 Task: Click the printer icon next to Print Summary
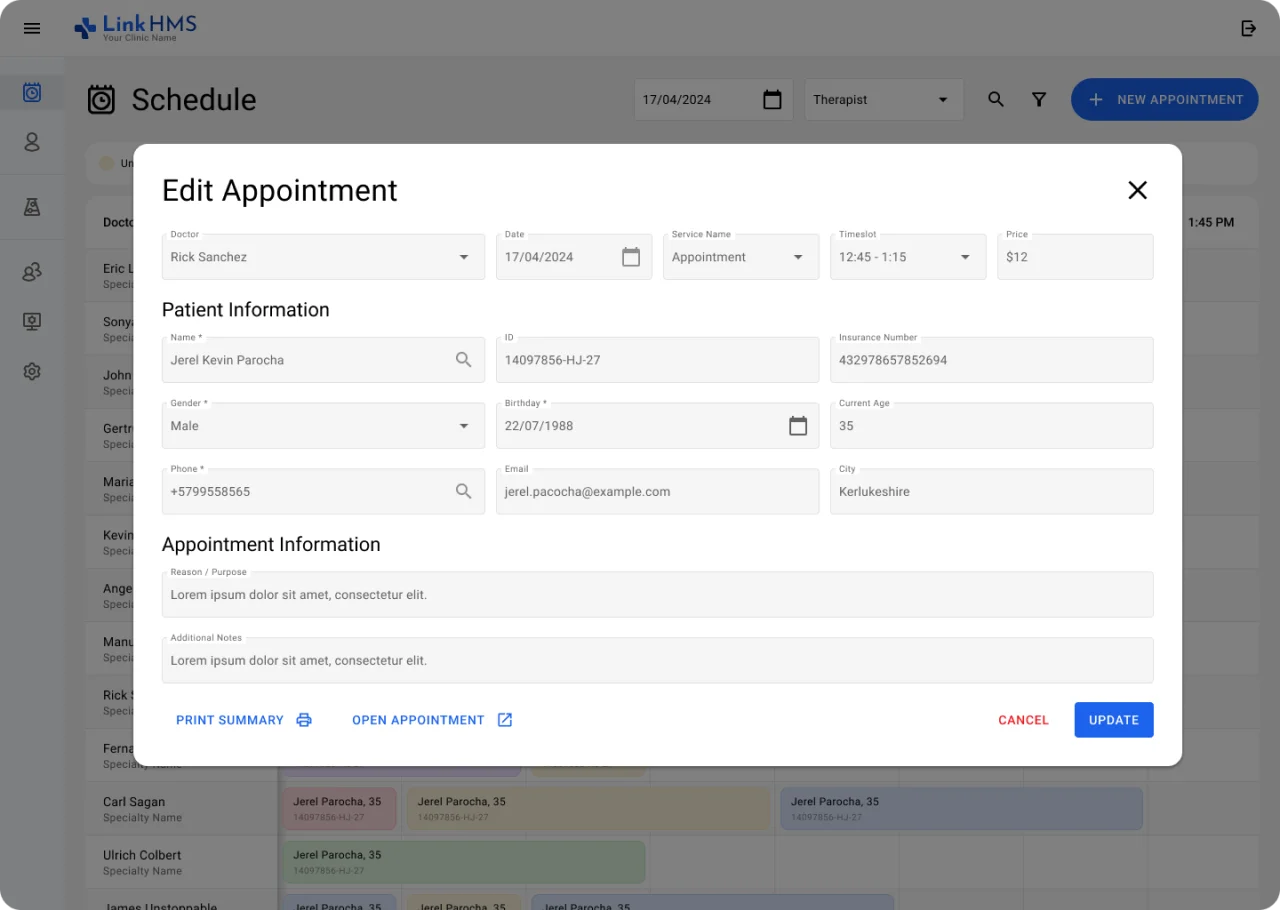pyautogui.click(x=304, y=720)
